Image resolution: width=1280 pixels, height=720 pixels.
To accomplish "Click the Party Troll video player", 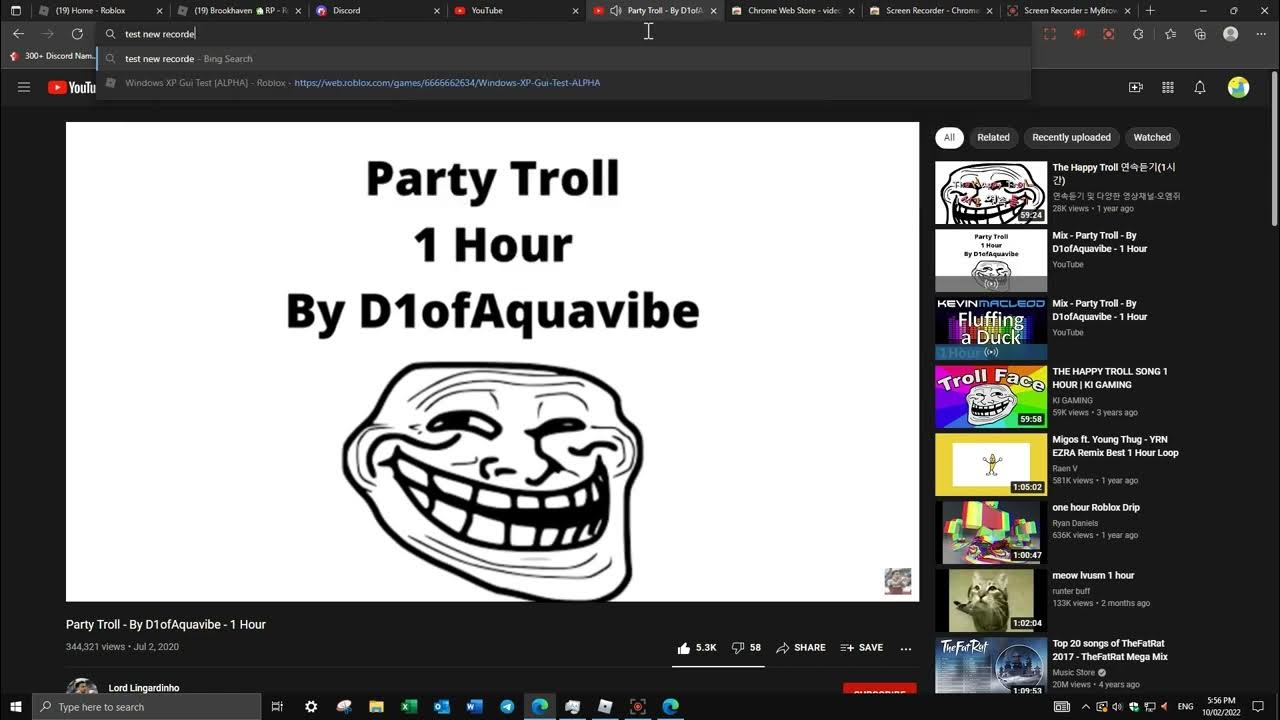I will (x=492, y=362).
